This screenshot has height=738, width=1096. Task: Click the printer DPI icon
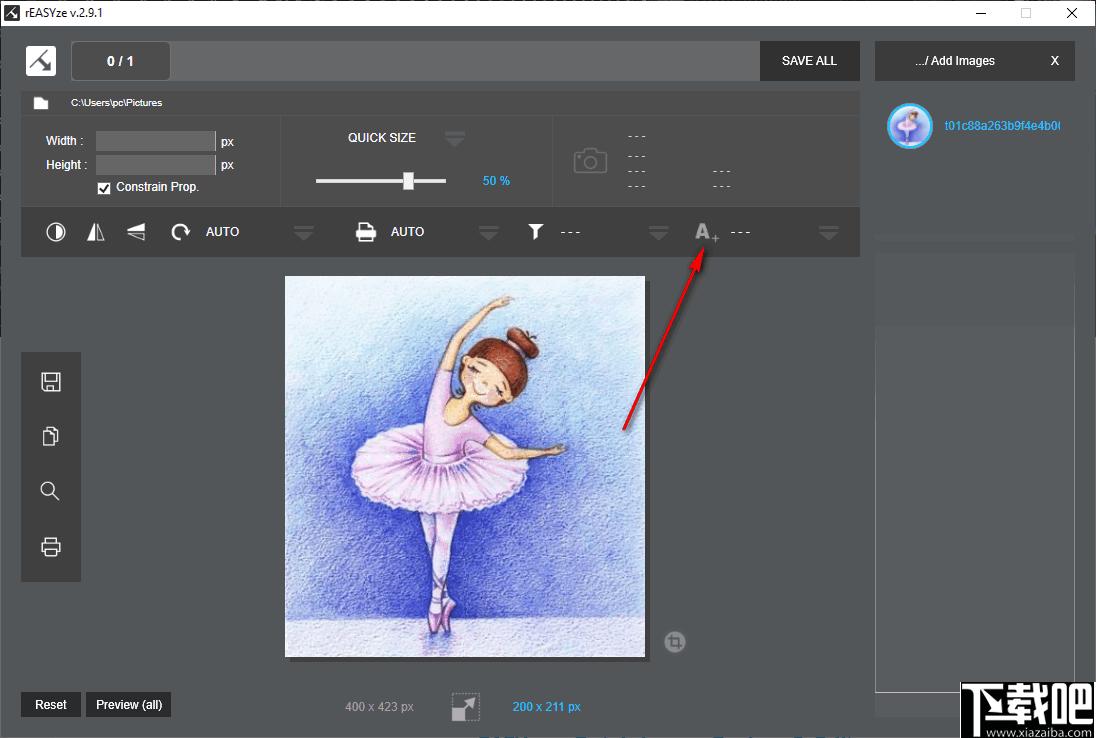366,231
